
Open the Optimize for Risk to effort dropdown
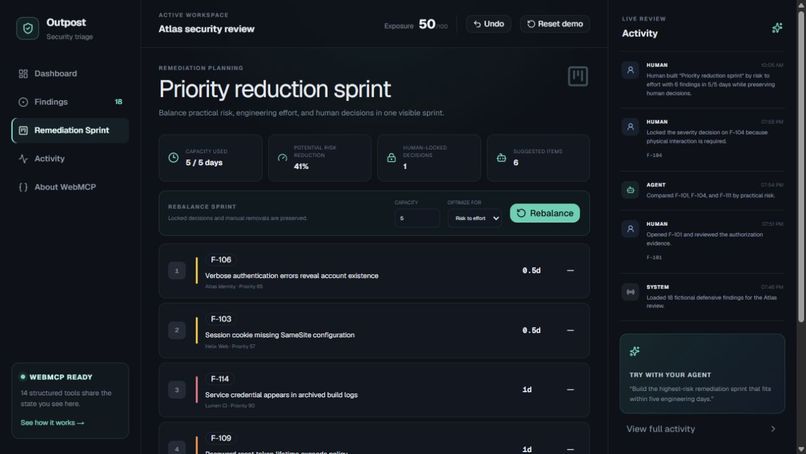pos(475,218)
